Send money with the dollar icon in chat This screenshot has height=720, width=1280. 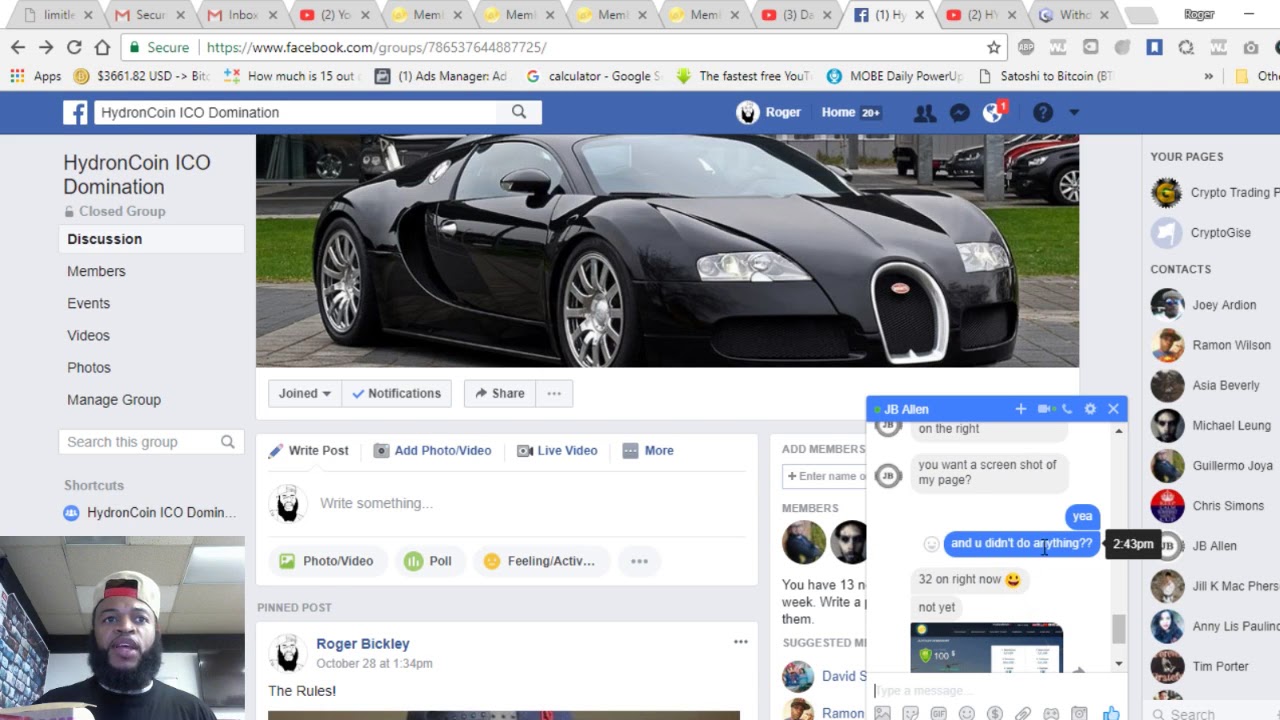[994, 713]
